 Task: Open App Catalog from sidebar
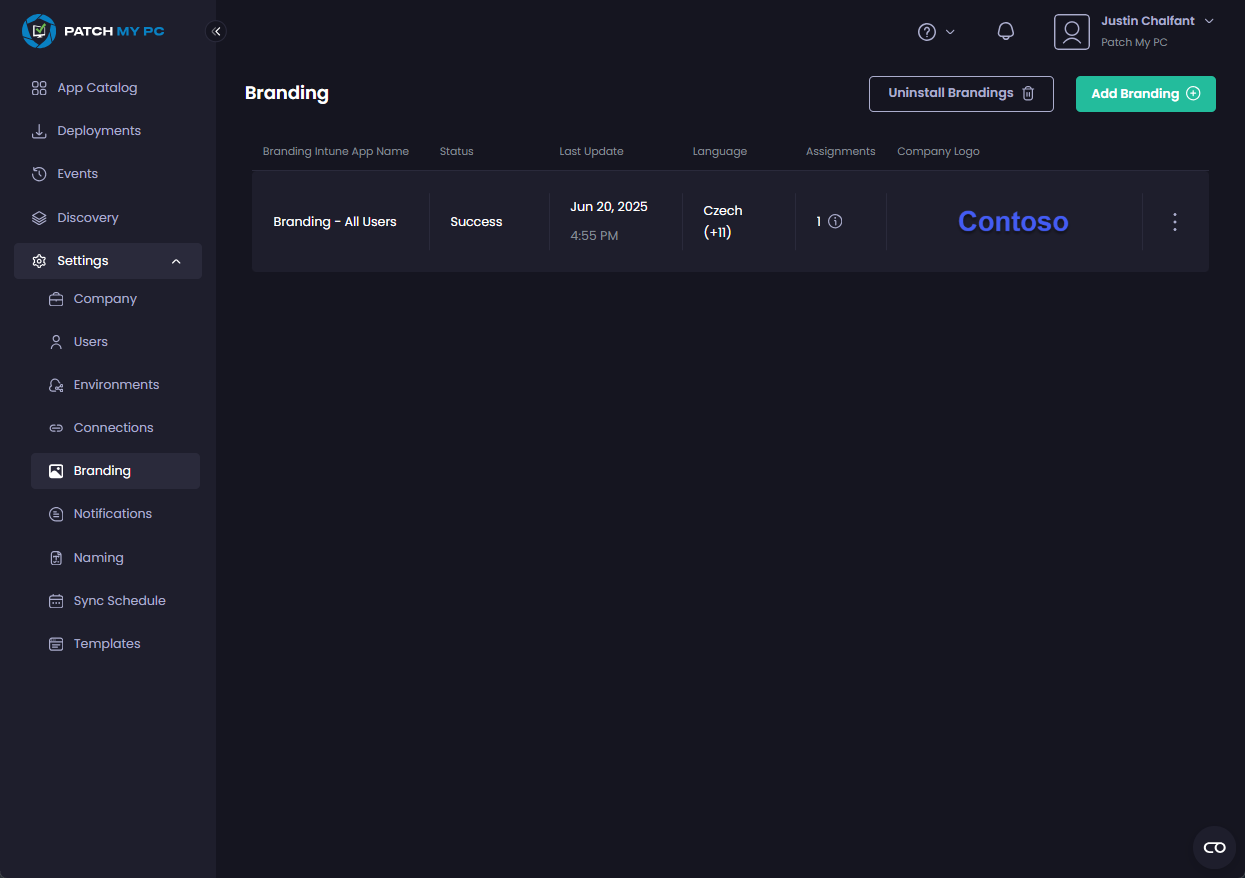point(97,88)
